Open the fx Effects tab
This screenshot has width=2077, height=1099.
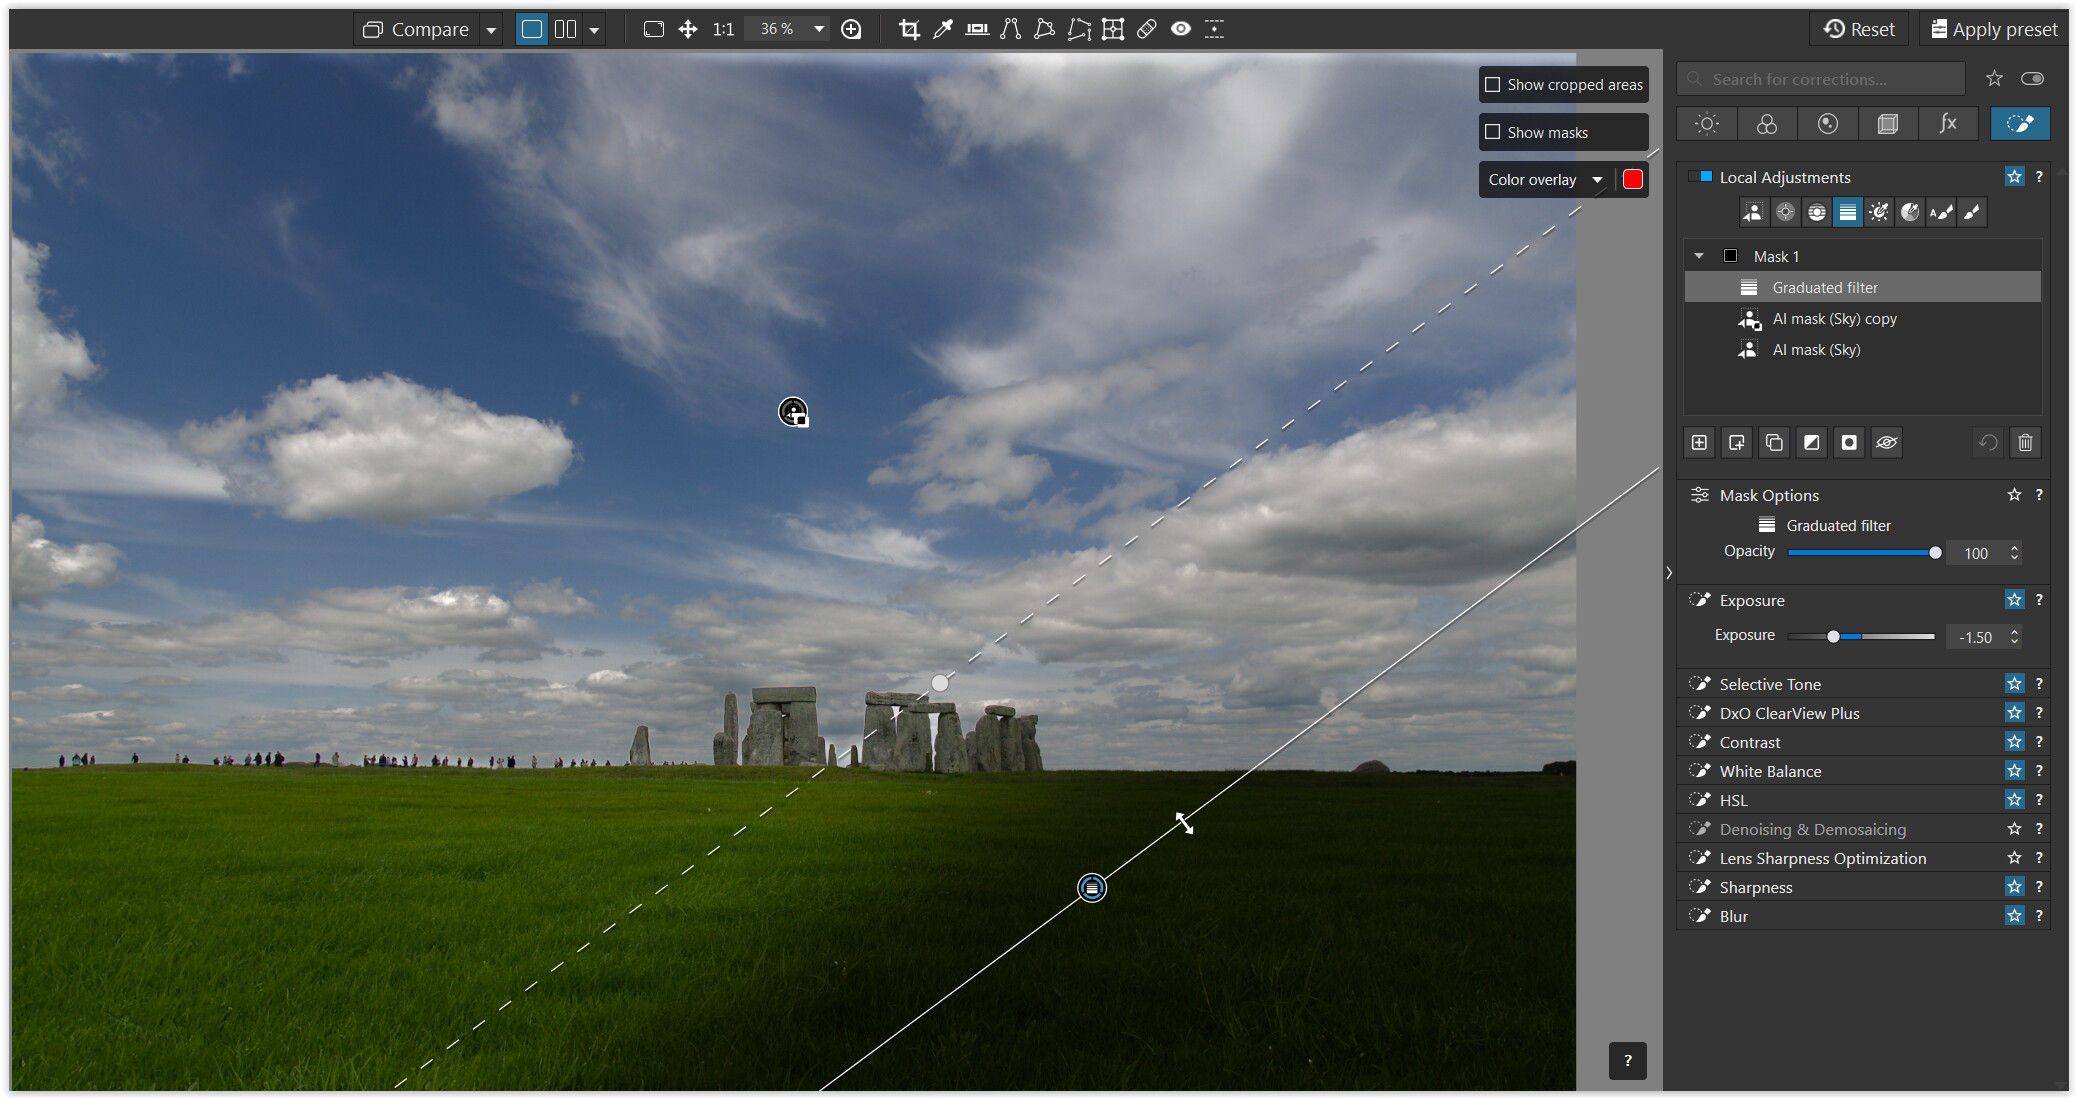point(1947,124)
